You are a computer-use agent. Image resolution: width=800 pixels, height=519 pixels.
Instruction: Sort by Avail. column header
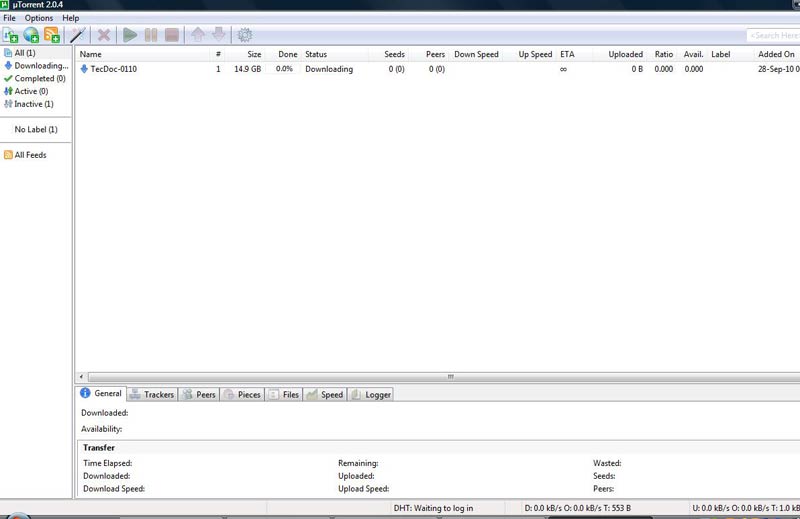(693, 54)
